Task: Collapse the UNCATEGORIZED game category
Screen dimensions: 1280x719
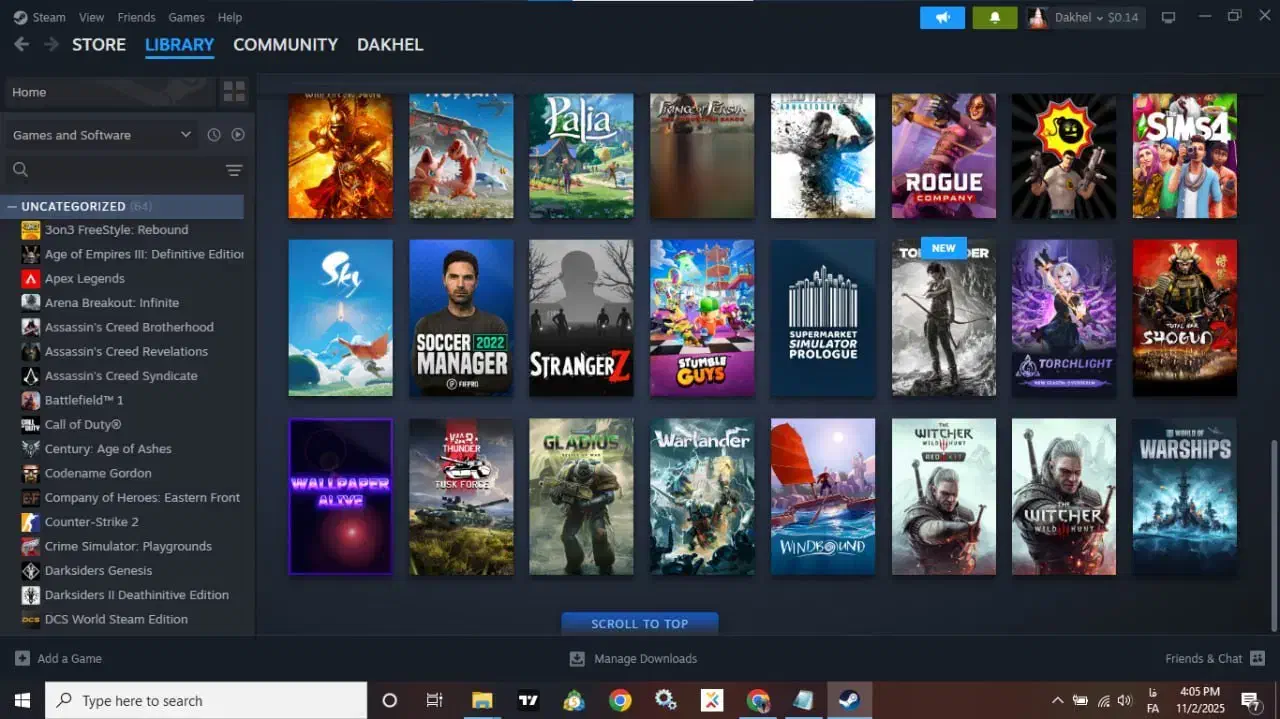Action: pyautogui.click(x=12, y=206)
